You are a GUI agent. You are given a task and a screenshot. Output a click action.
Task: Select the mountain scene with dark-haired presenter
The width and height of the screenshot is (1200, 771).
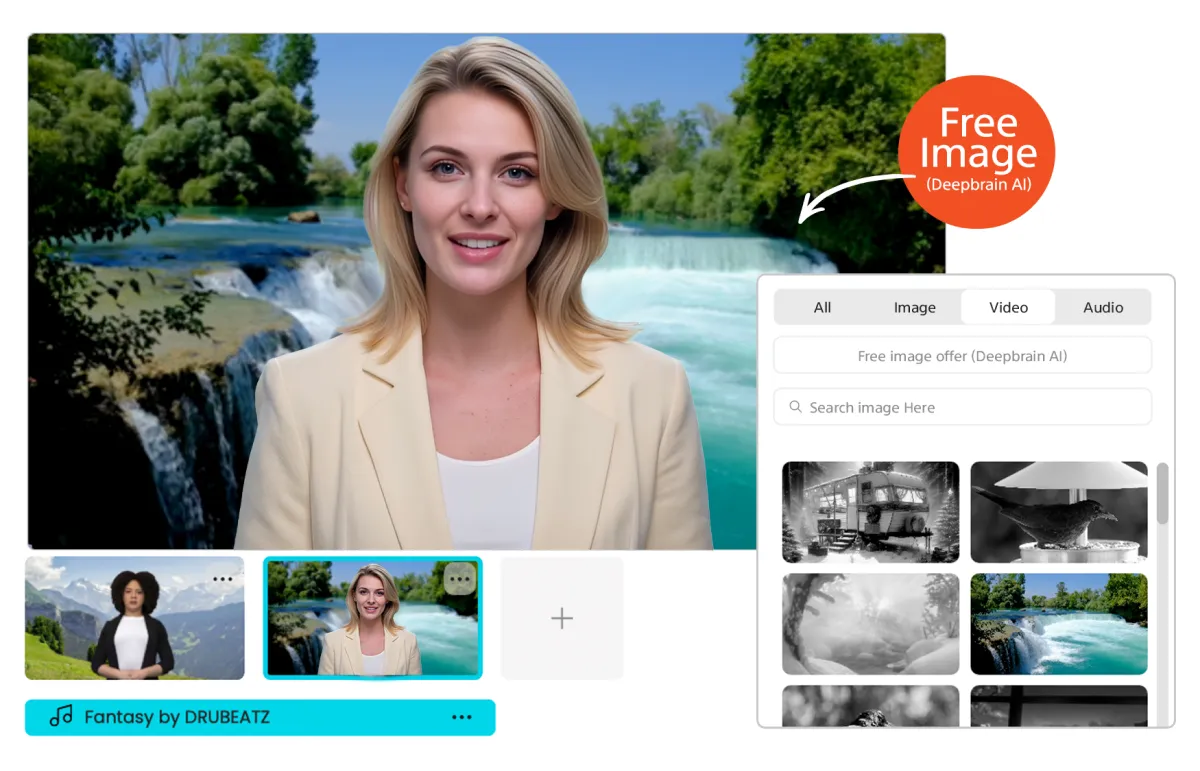click(x=135, y=618)
